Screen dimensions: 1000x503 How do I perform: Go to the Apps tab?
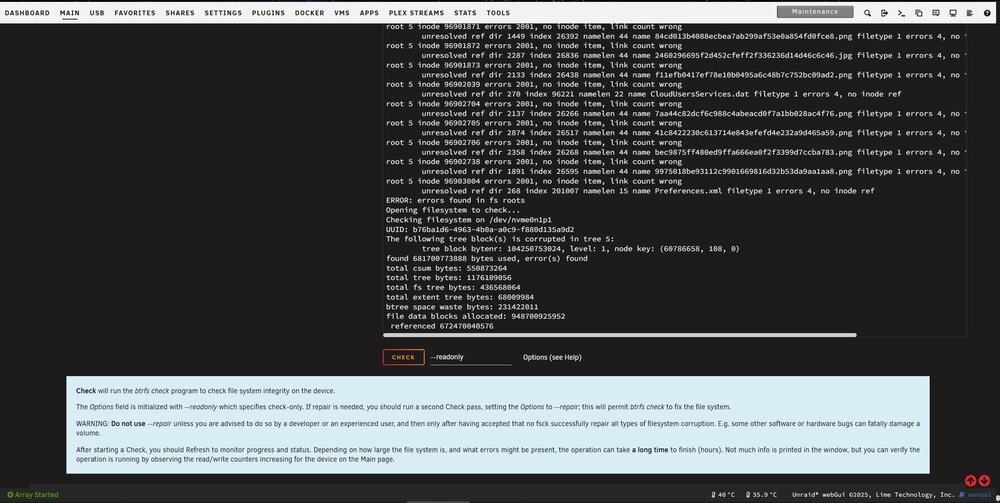[369, 13]
